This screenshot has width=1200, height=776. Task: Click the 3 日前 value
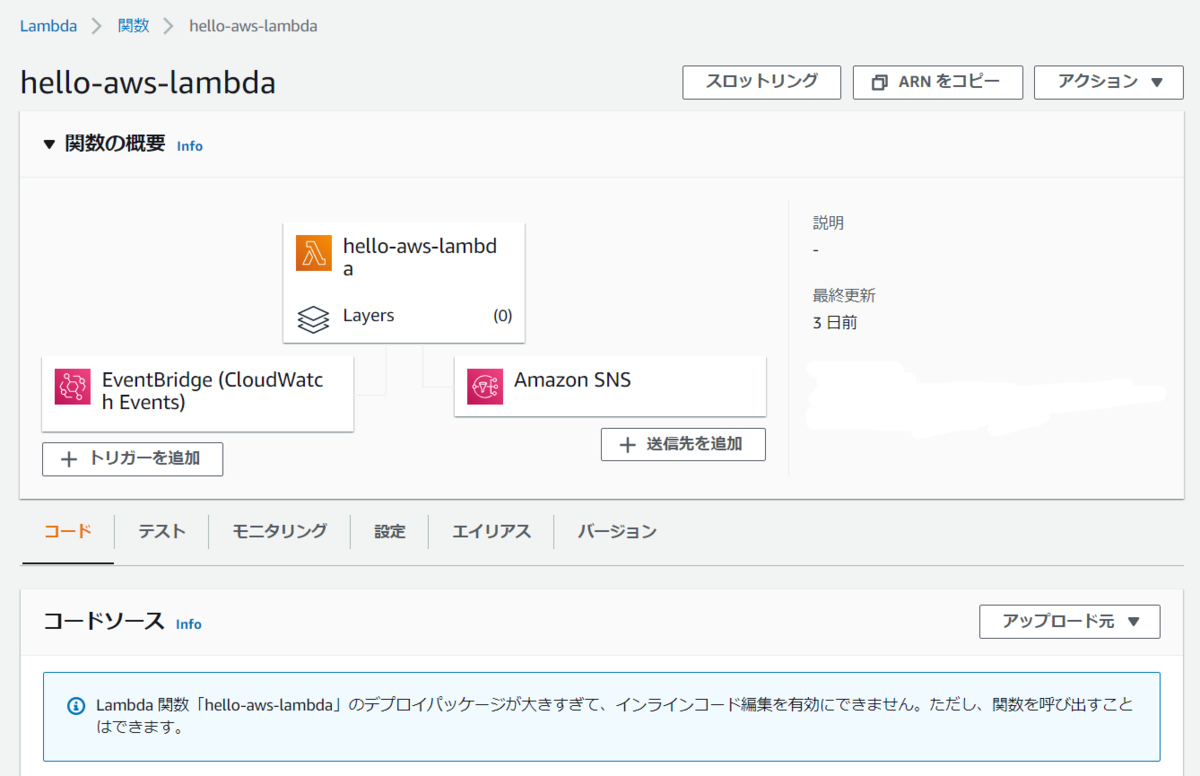[x=835, y=323]
